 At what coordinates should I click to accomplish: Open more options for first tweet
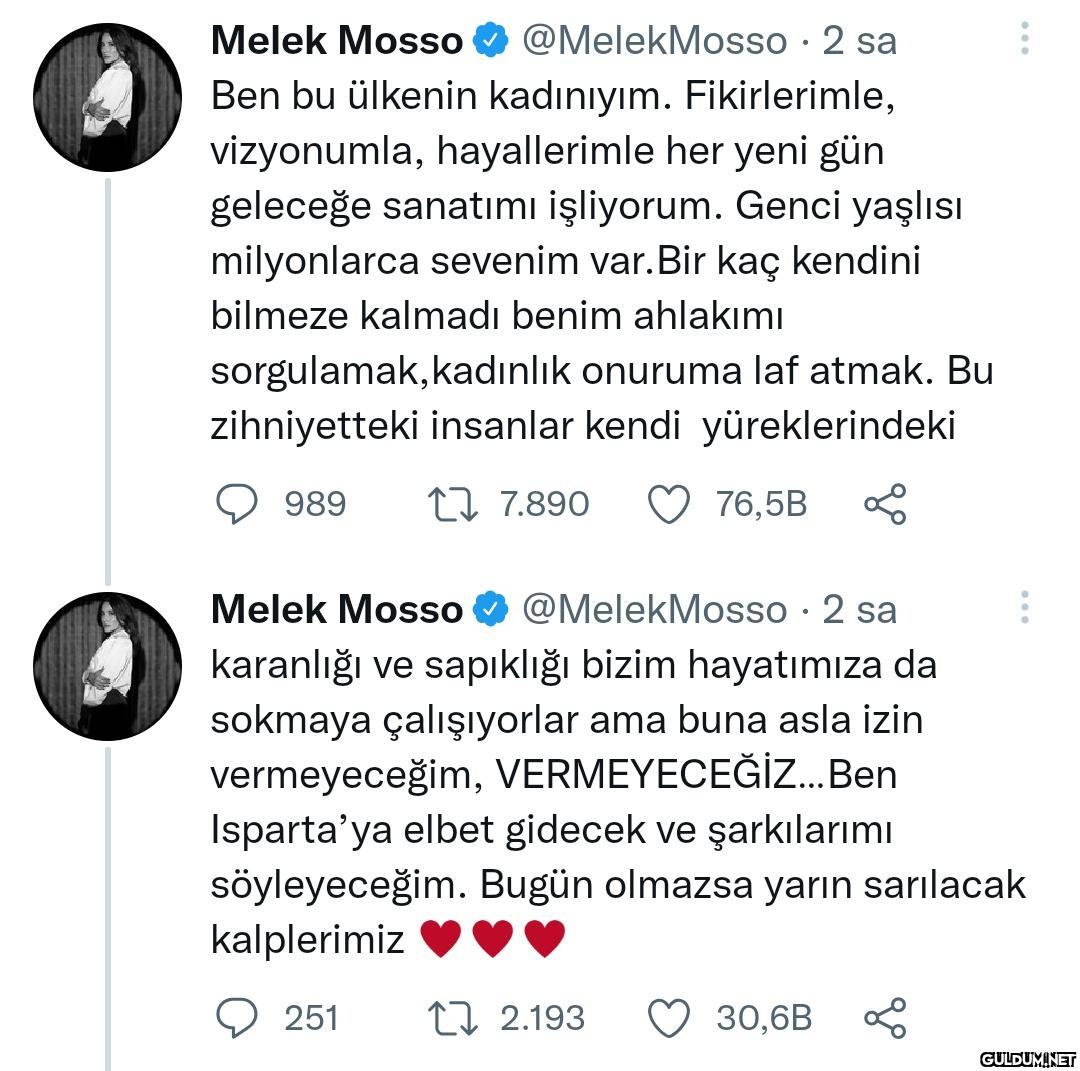click(x=1024, y=38)
